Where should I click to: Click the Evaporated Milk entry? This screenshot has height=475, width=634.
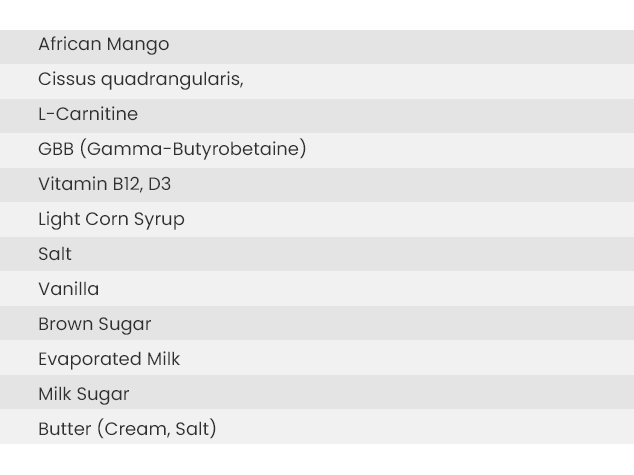[x=317, y=358]
